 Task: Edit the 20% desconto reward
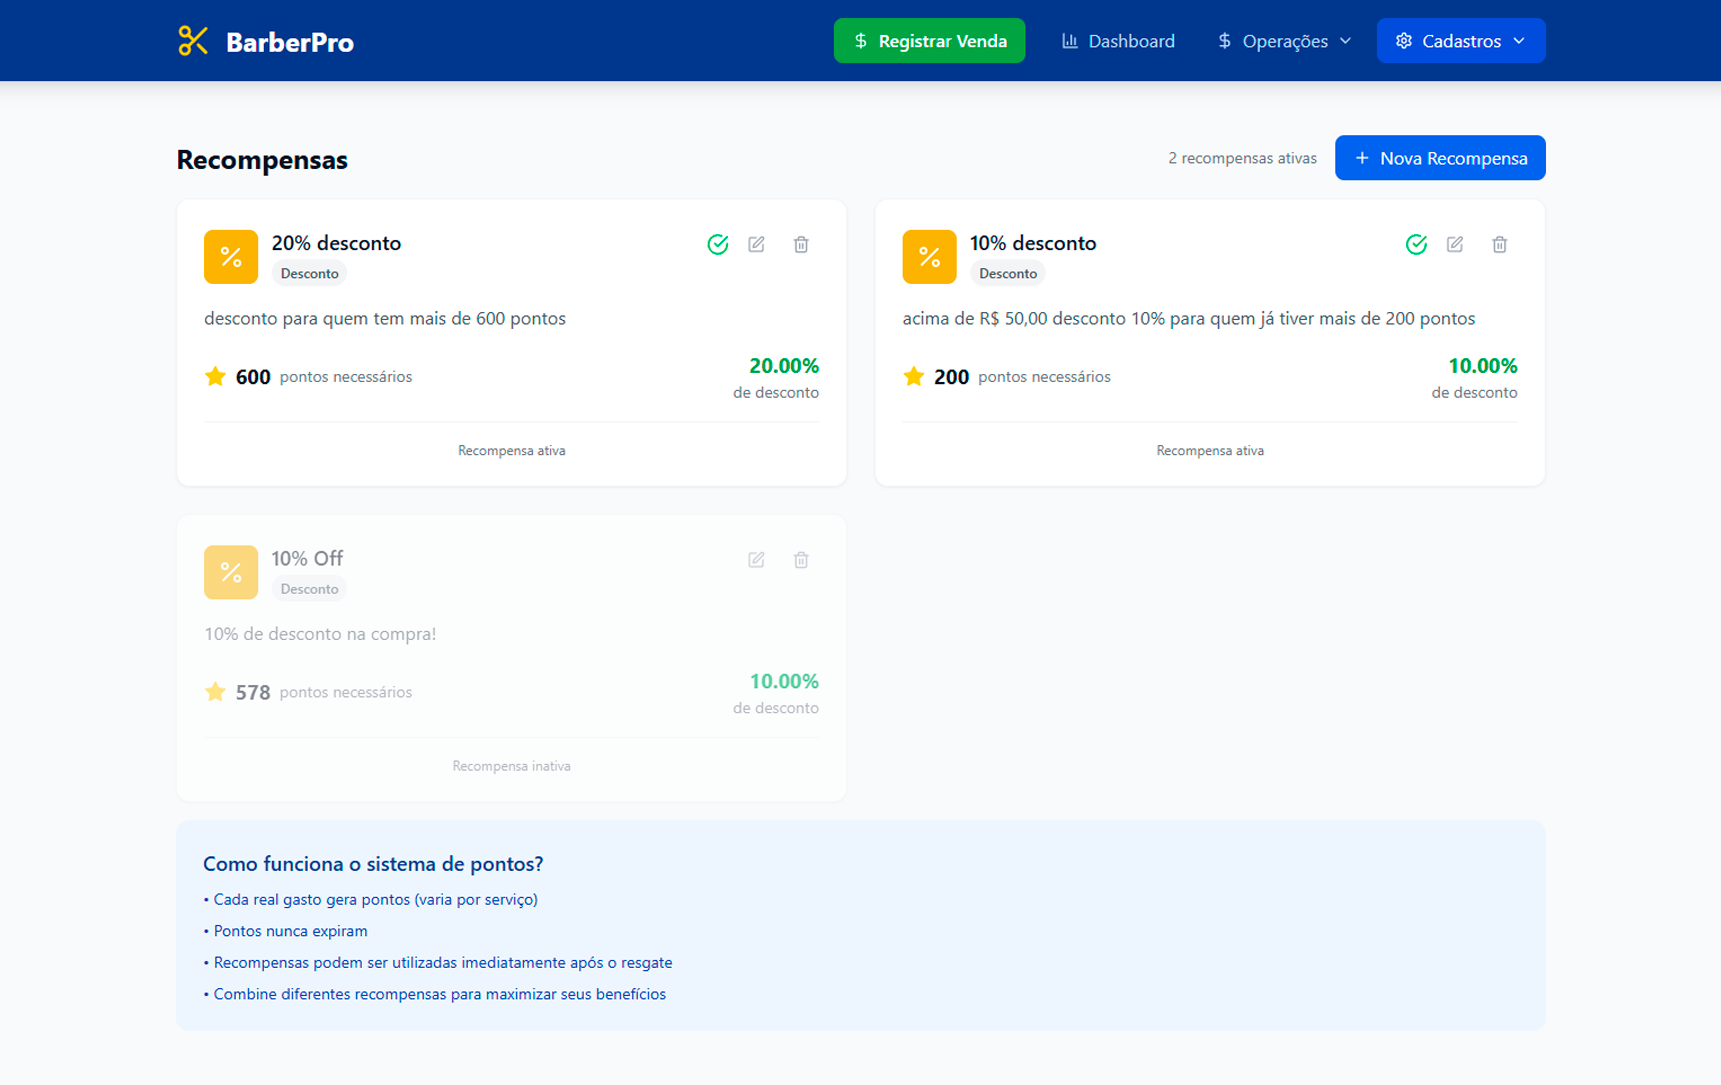tap(756, 244)
